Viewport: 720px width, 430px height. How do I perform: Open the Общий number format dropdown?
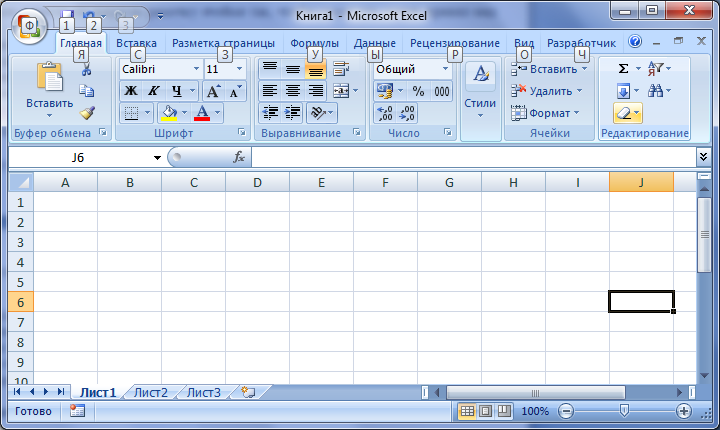(x=445, y=69)
